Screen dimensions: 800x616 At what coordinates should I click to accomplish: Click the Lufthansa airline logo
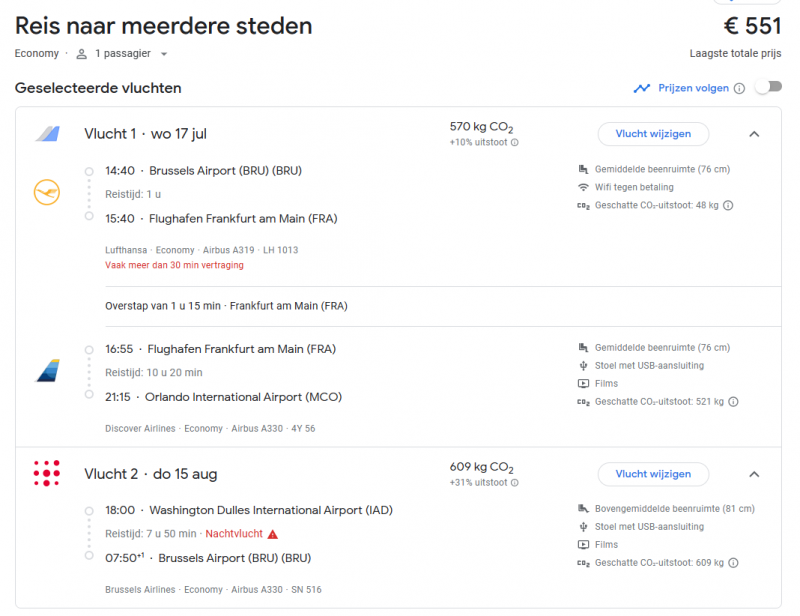(47, 192)
